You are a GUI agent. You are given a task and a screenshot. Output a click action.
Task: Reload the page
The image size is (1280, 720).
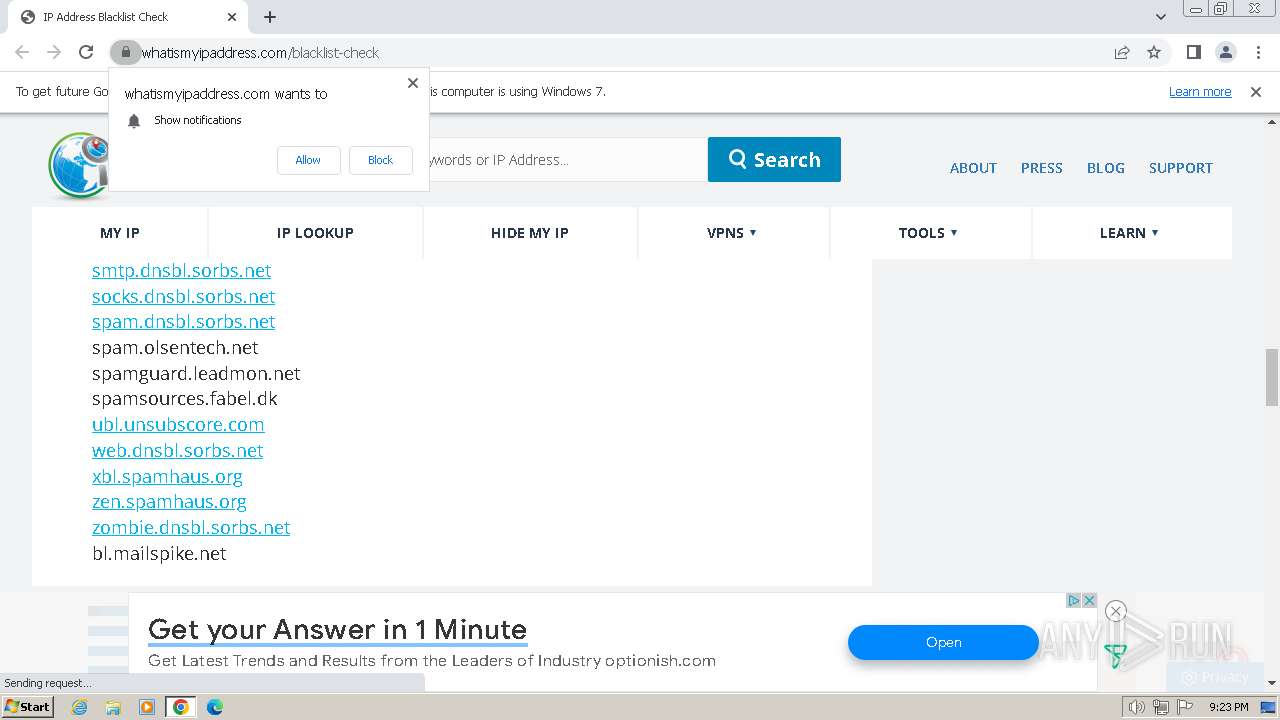[x=87, y=52]
